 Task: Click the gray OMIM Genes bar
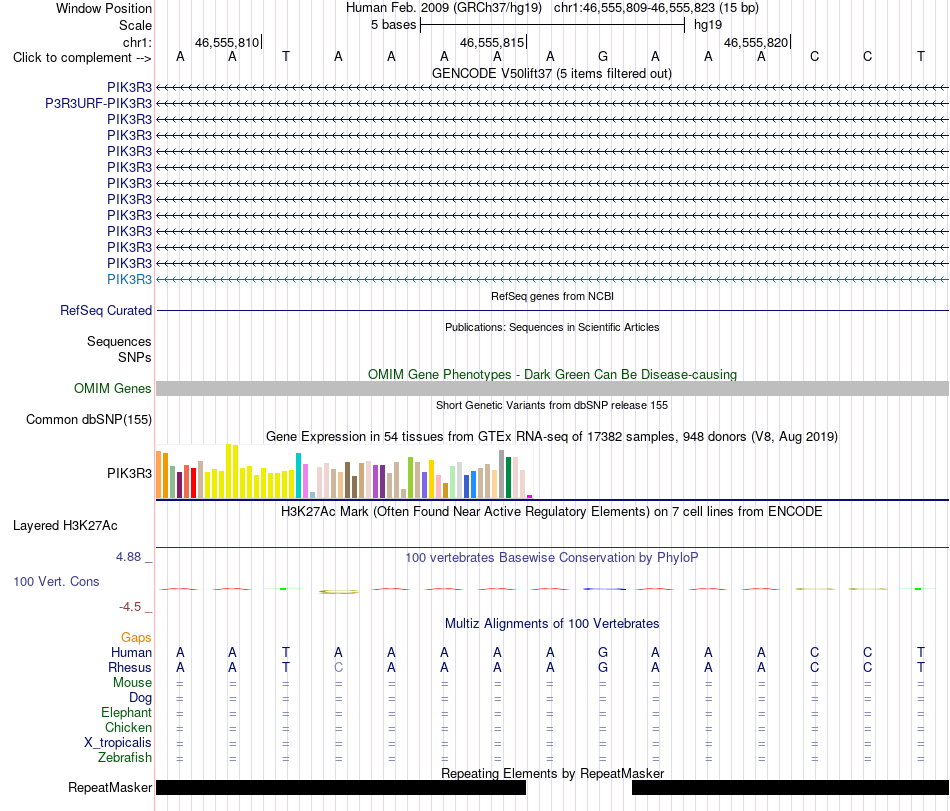(x=552, y=389)
